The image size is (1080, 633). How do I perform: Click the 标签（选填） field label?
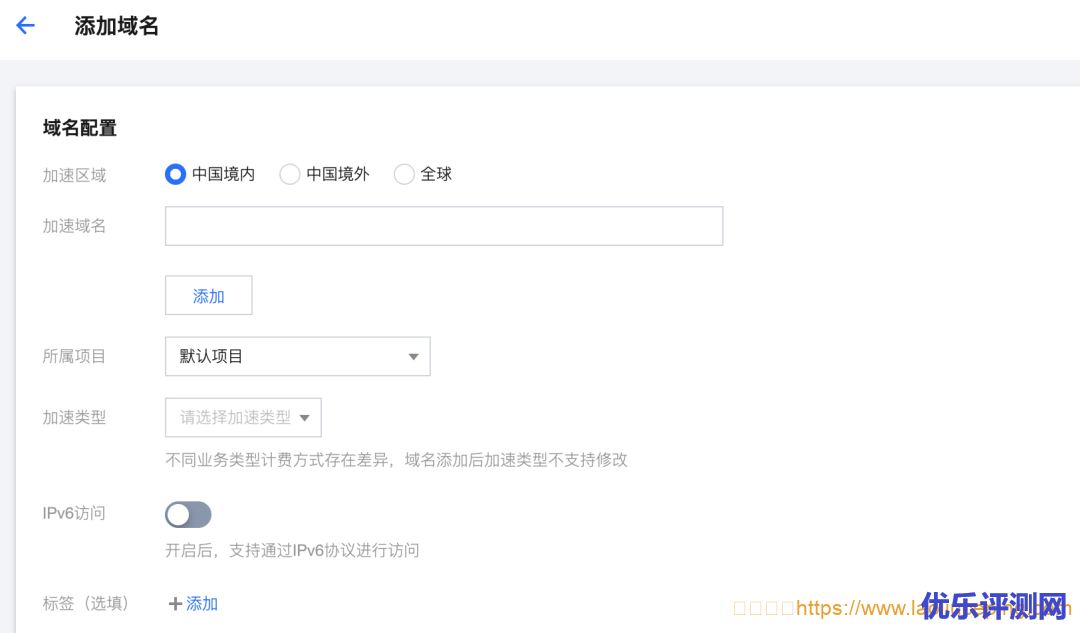point(86,604)
